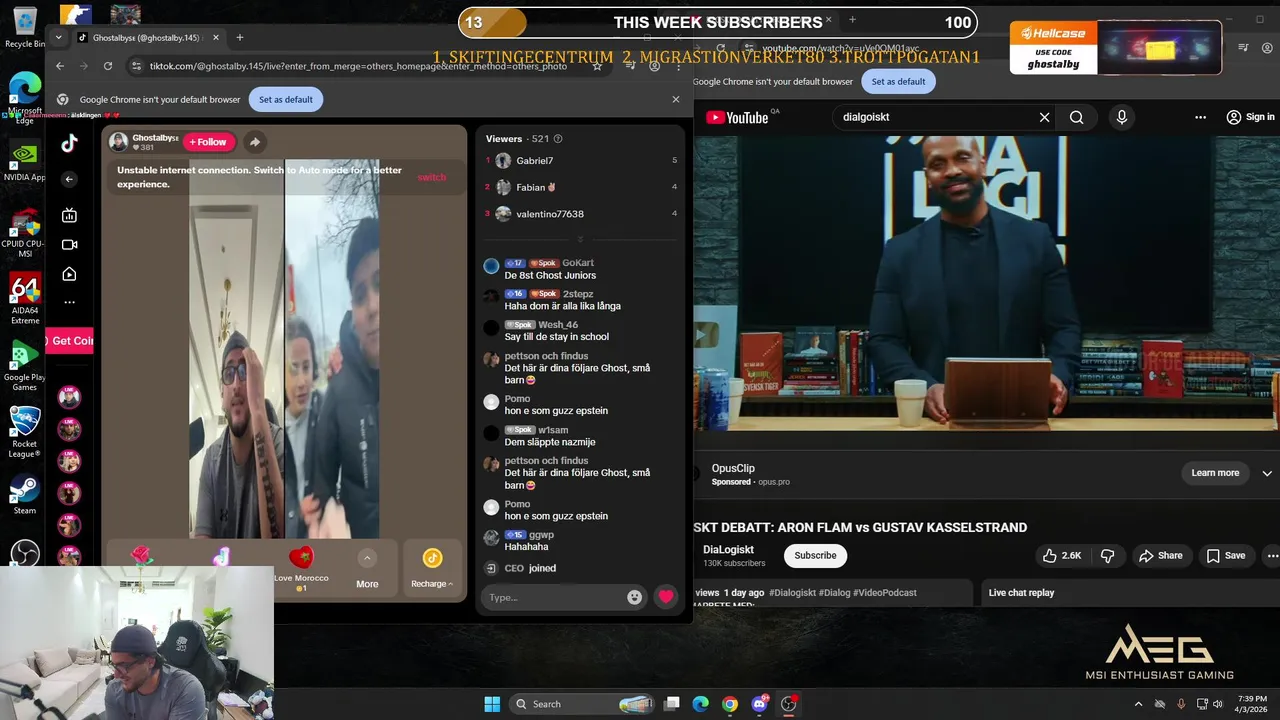Dismiss the default browser bar in TikTok window
This screenshot has width=1280, height=720.
click(x=675, y=99)
